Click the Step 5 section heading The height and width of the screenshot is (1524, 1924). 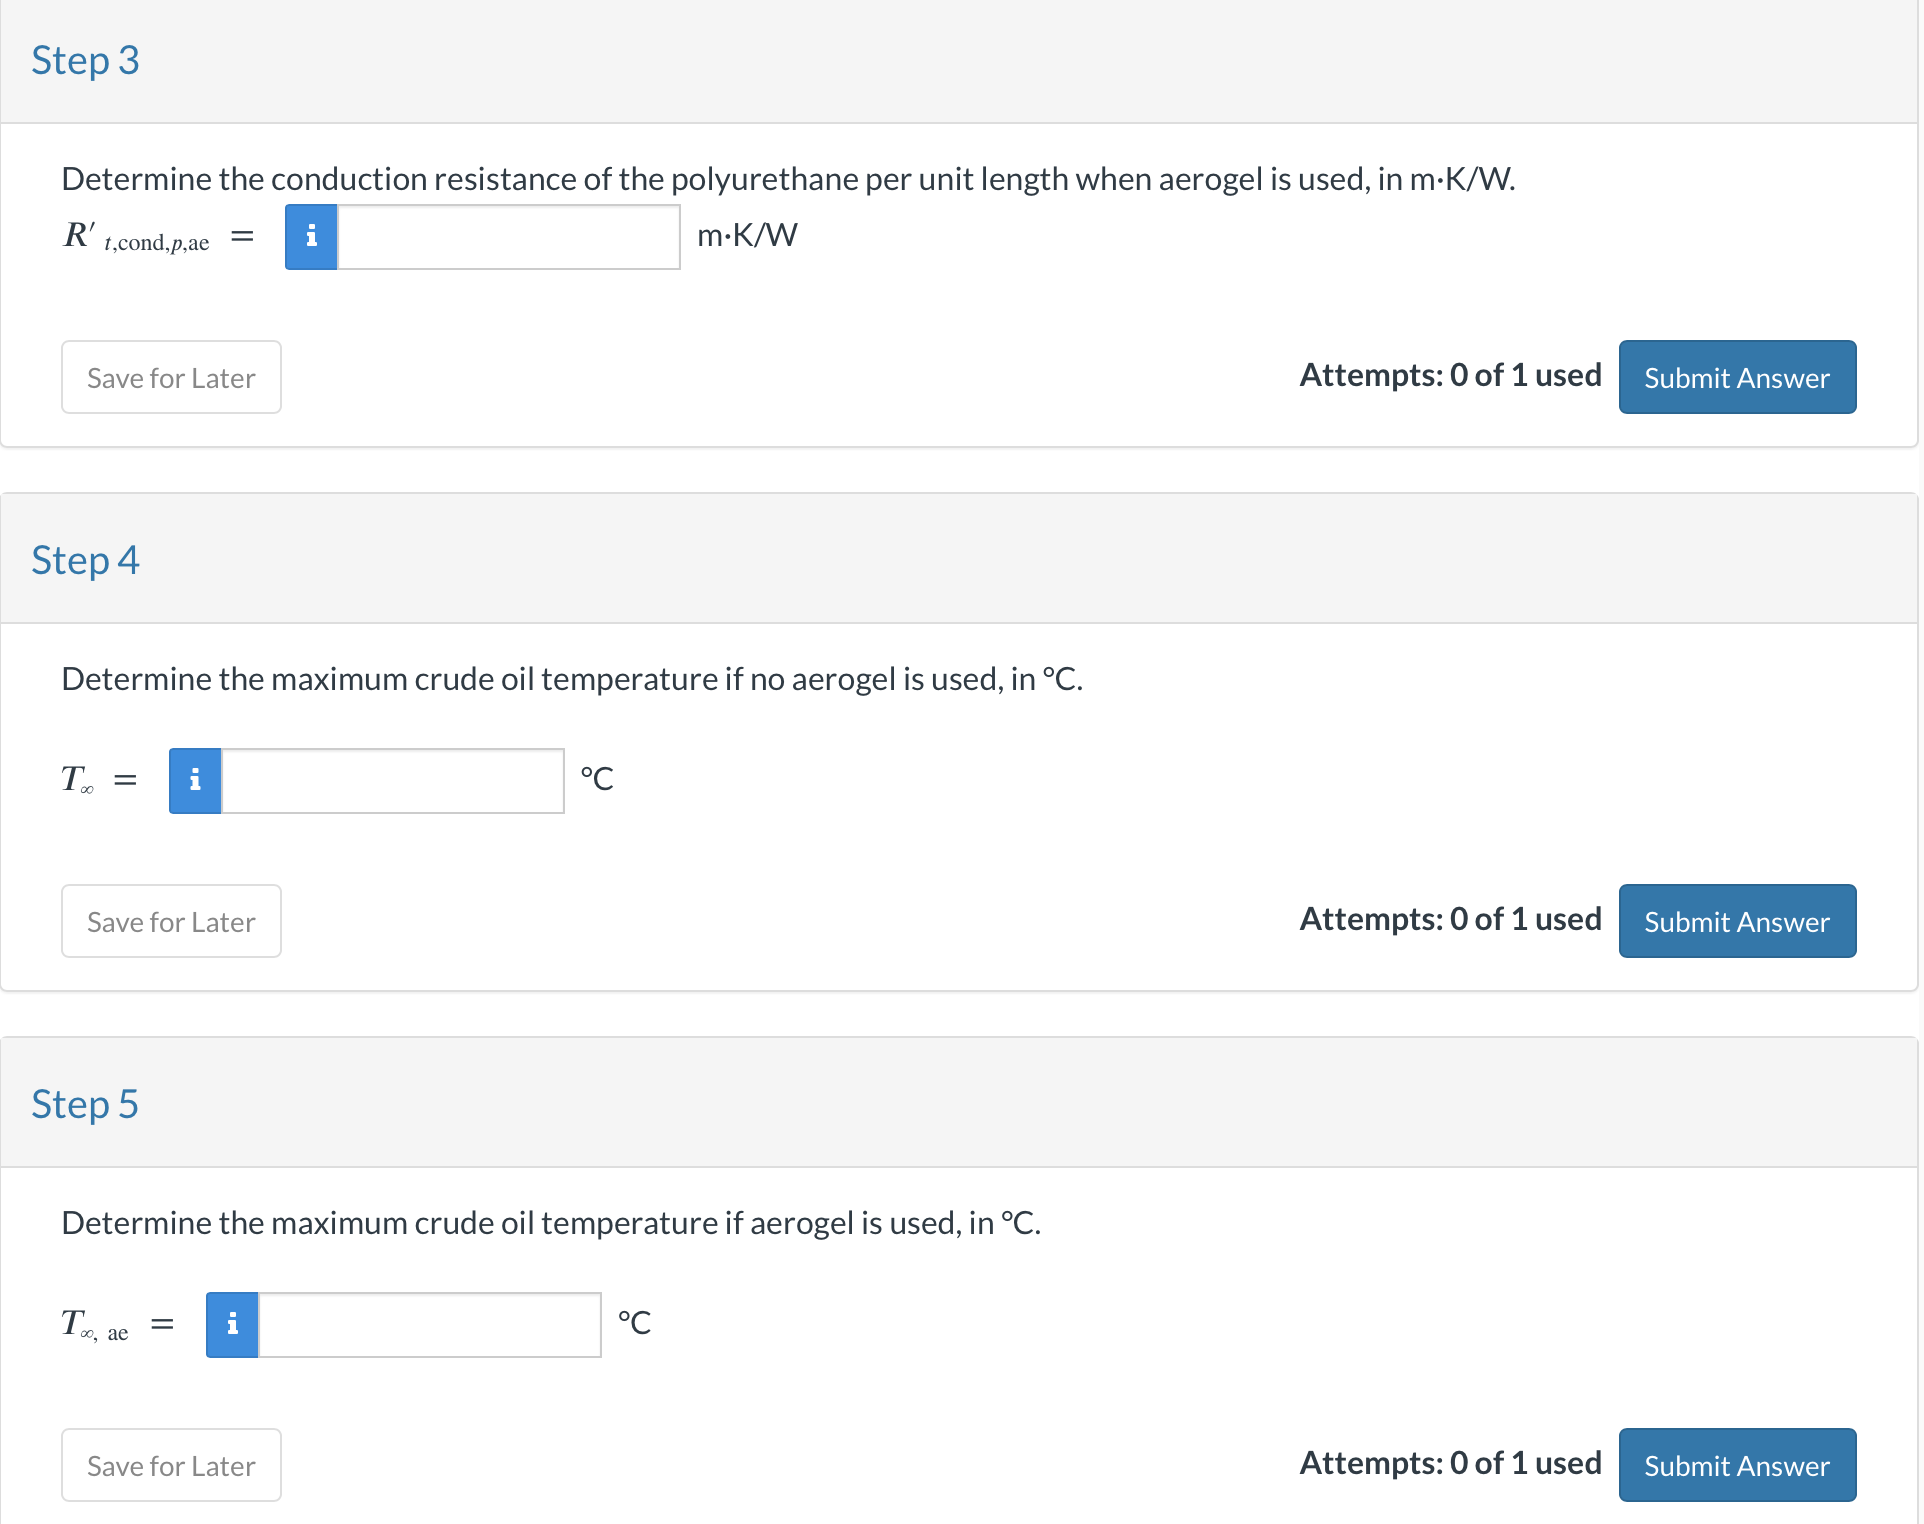(85, 1104)
